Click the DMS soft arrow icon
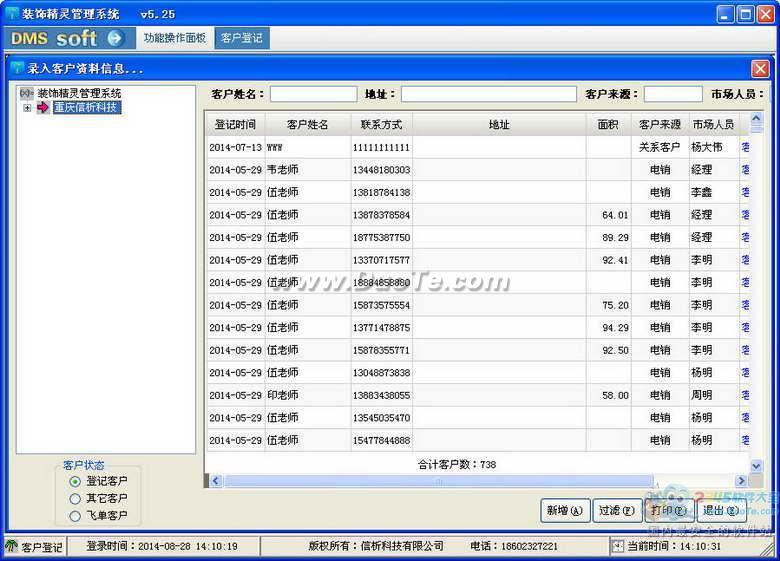This screenshot has width=780, height=561. [115, 38]
